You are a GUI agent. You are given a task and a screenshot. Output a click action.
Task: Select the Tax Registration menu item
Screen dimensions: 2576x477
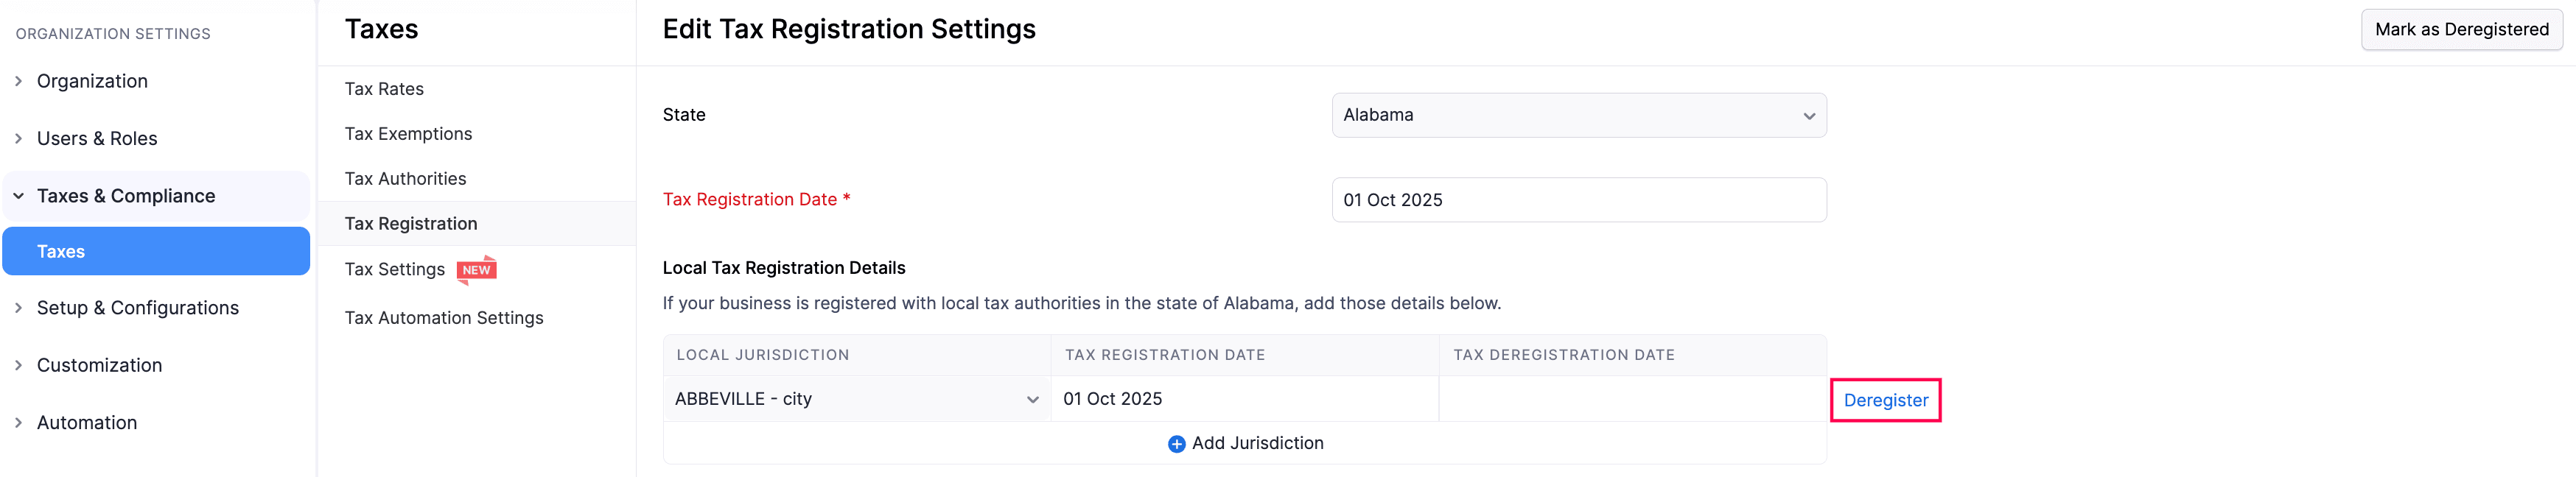(411, 223)
